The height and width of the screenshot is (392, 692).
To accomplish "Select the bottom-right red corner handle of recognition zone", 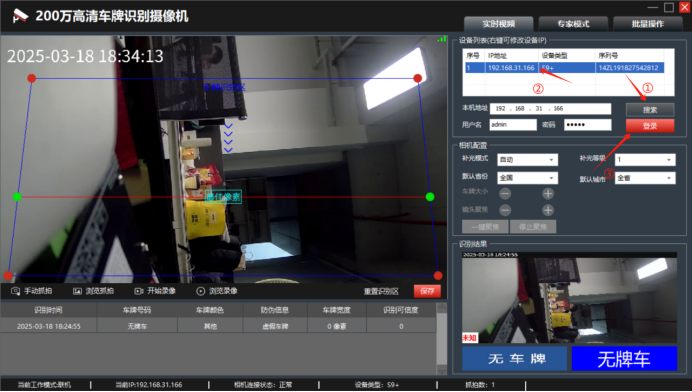I will pos(438,275).
